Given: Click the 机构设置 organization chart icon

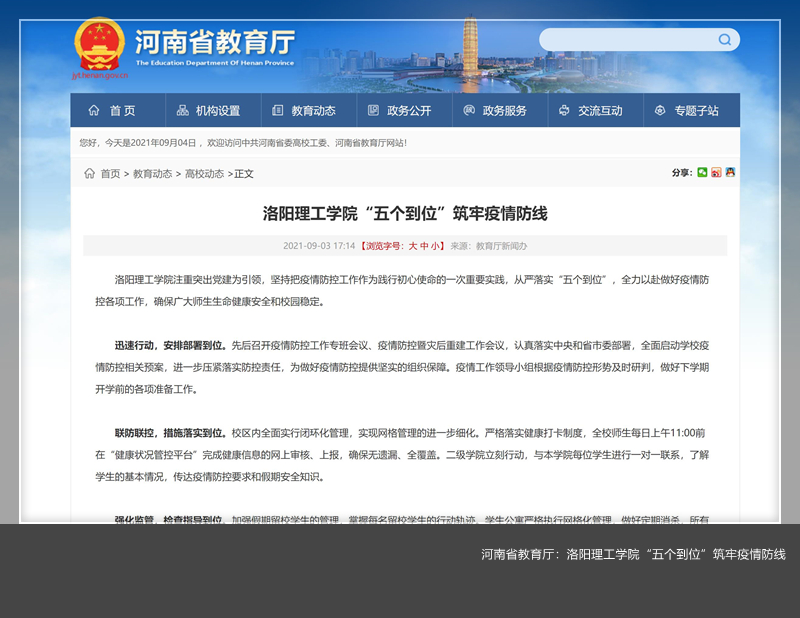Looking at the screenshot, I should [x=183, y=110].
